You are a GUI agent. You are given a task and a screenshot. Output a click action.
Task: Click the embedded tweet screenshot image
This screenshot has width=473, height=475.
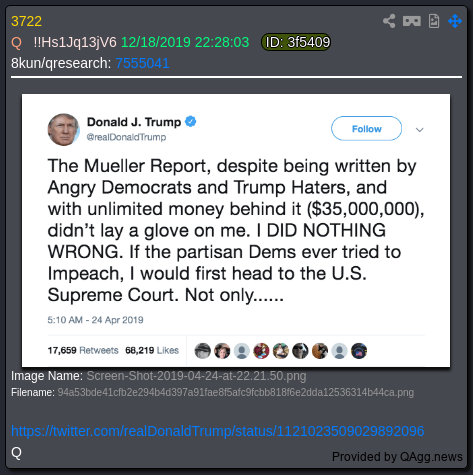[236, 230]
